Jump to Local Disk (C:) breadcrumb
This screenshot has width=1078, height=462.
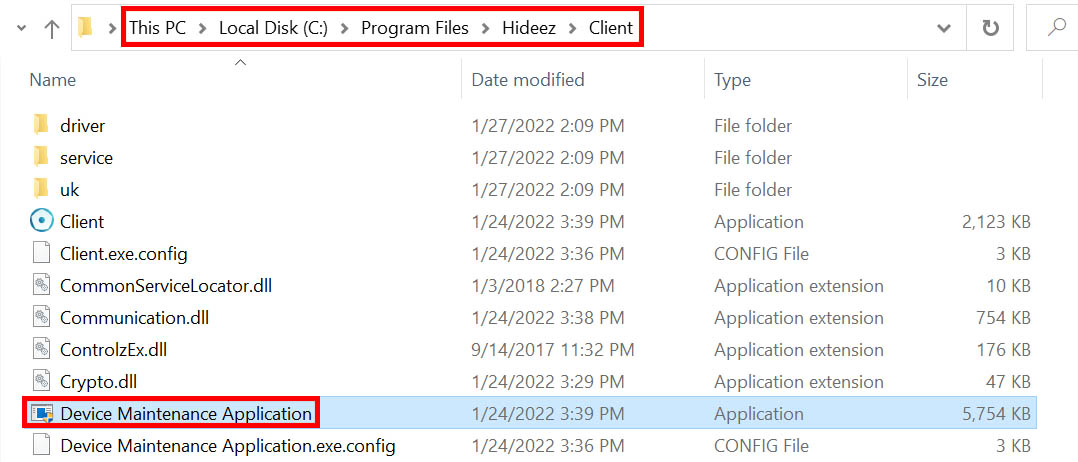click(x=272, y=28)
